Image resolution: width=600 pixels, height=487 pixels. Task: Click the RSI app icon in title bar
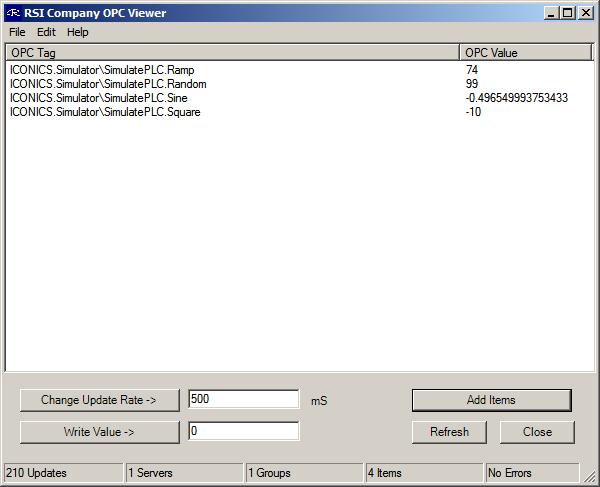(x=13, y=13)
